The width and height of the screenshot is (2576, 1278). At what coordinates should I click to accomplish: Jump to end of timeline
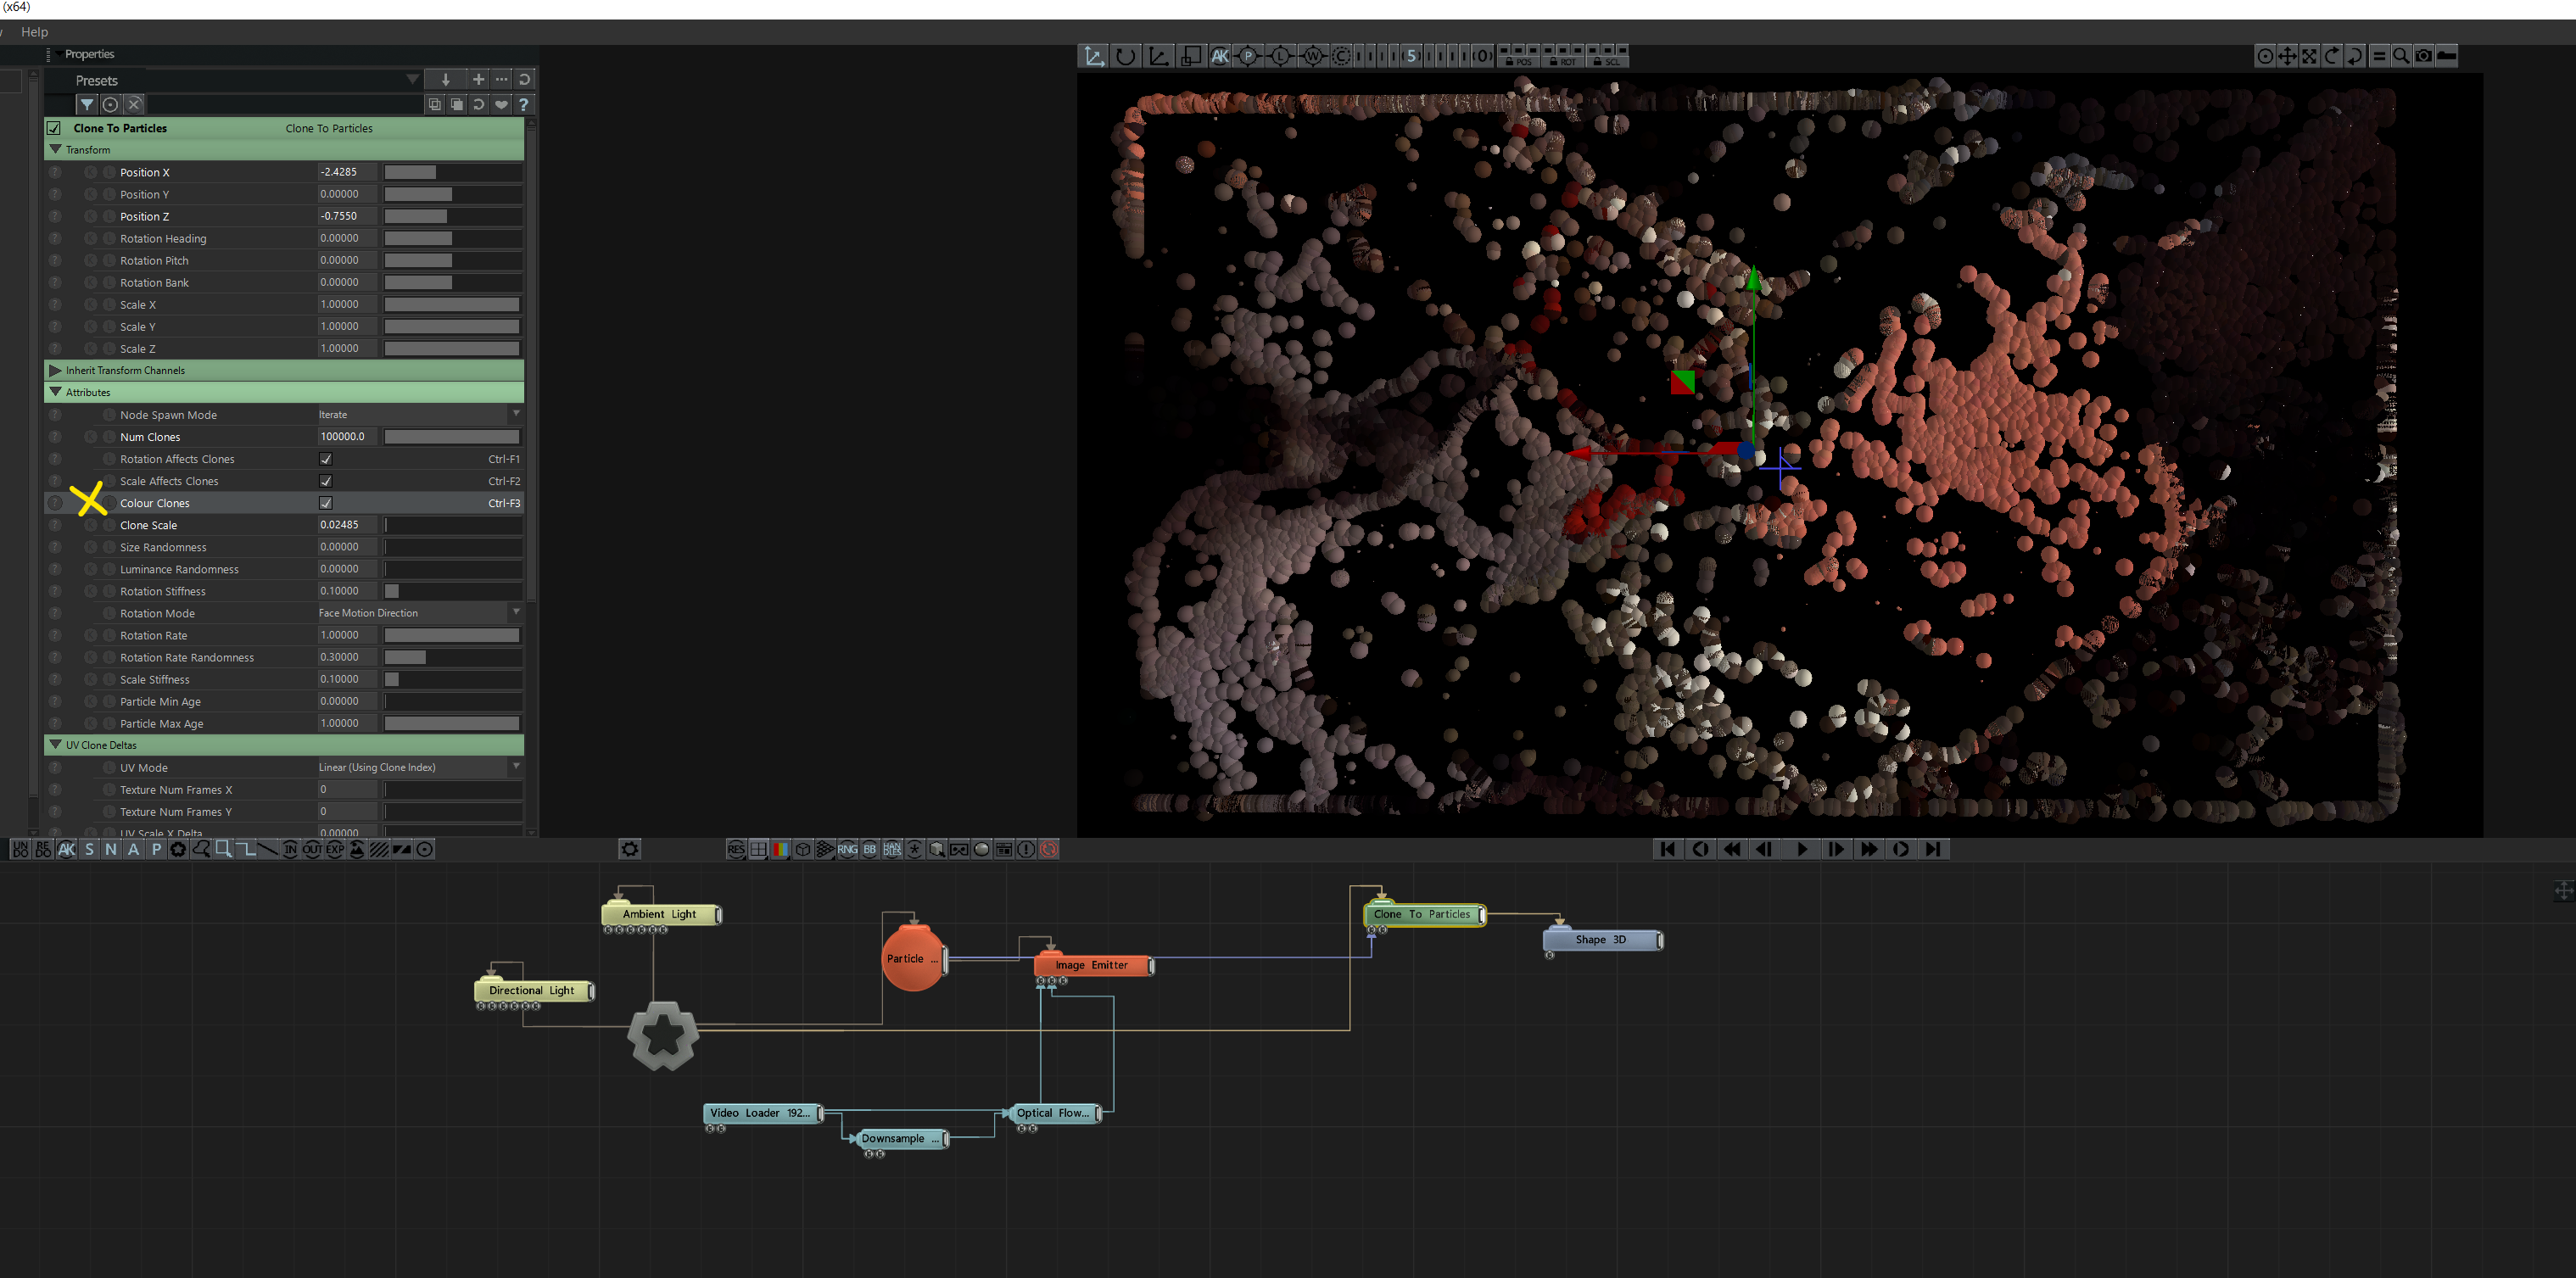1934,849
